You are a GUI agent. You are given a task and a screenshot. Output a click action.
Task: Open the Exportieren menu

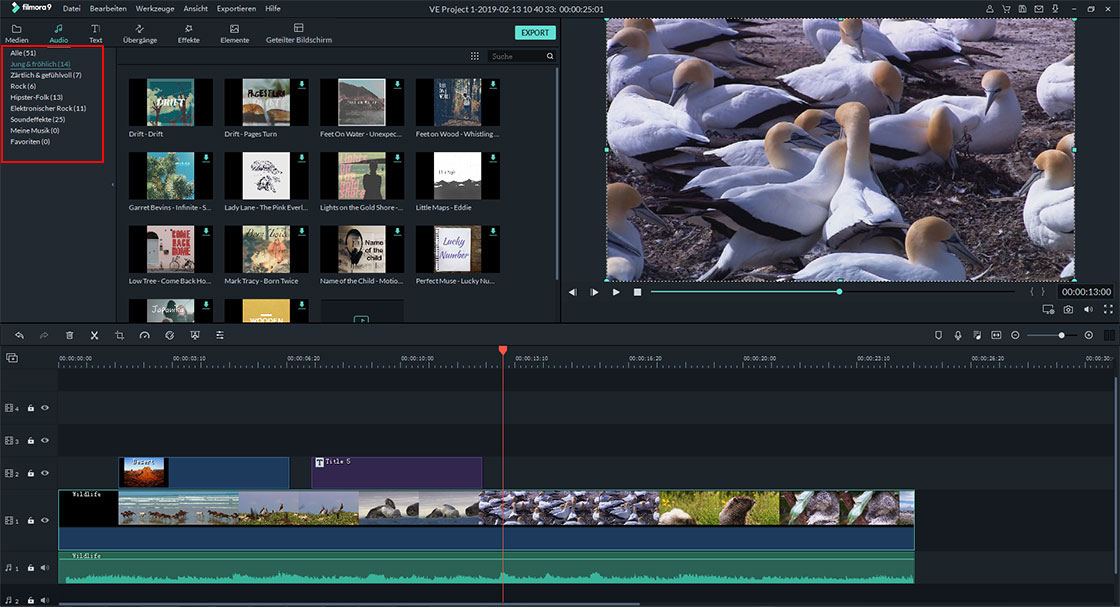click(236, 9)
